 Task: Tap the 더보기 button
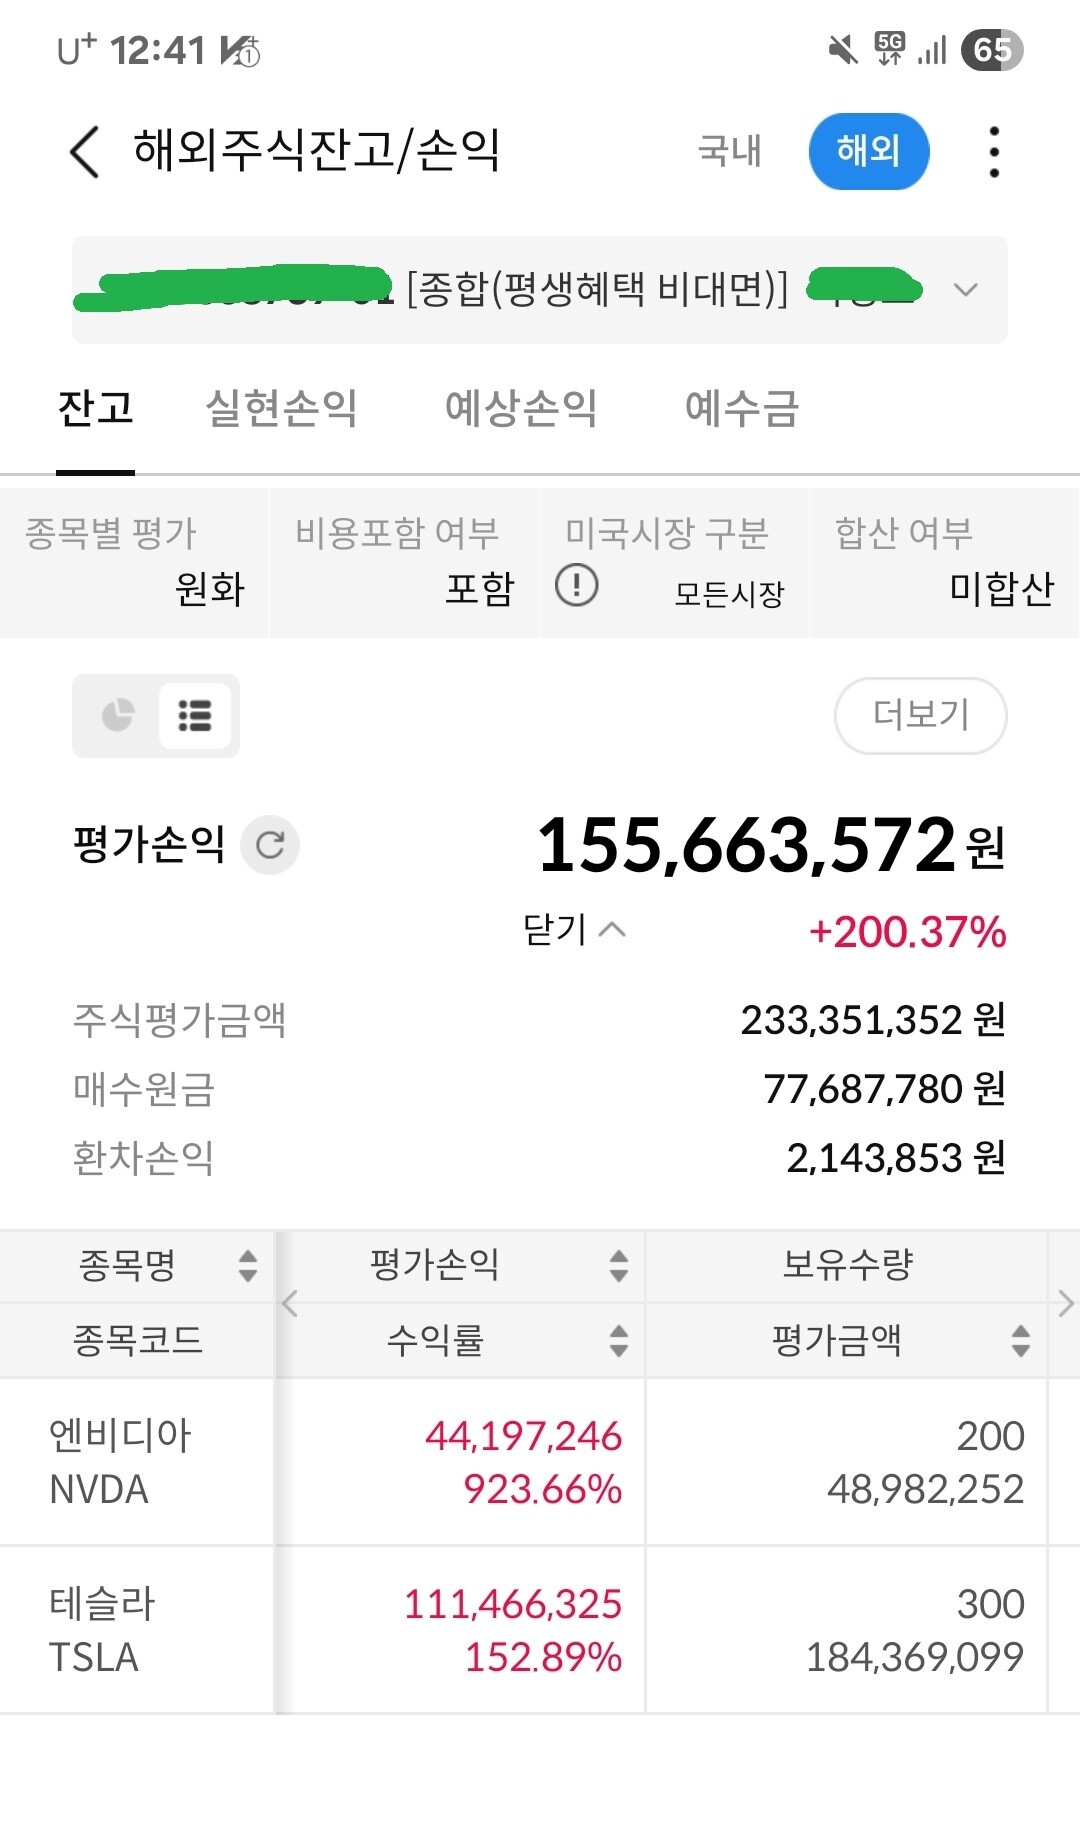(920, 715)
